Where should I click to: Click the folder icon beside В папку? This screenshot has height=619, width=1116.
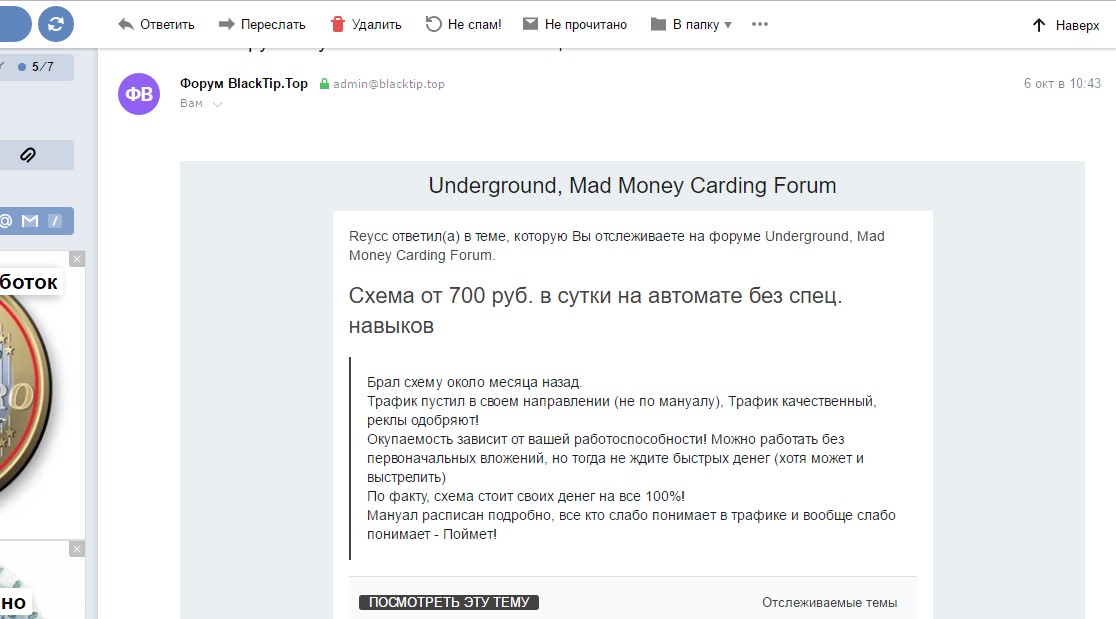click(x=658, y=24)
